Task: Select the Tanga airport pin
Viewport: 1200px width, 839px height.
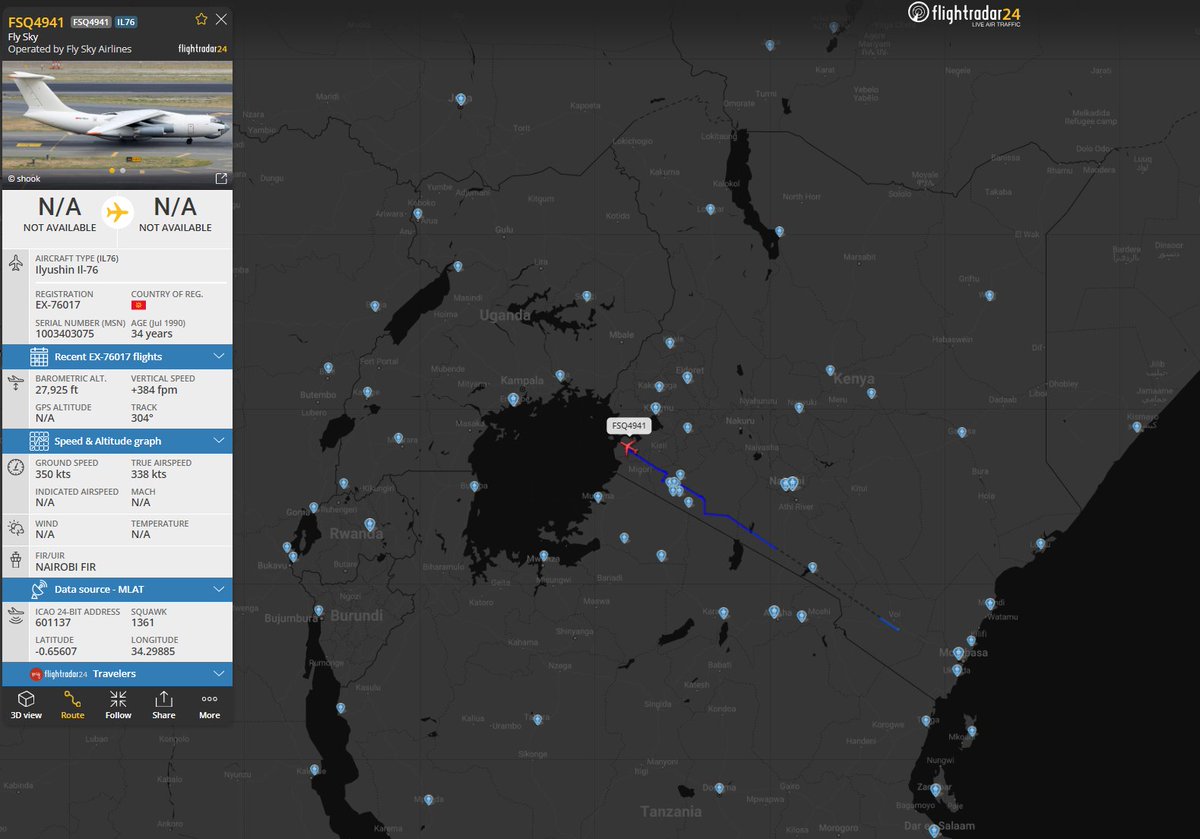Action: tap(926, 721)
